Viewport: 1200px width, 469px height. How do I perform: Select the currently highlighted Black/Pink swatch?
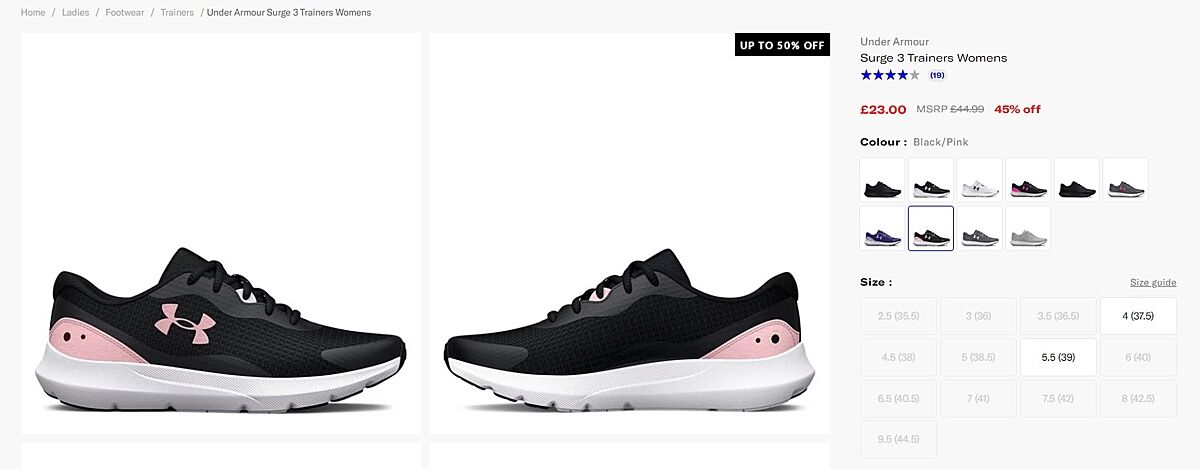click(931, 228)
